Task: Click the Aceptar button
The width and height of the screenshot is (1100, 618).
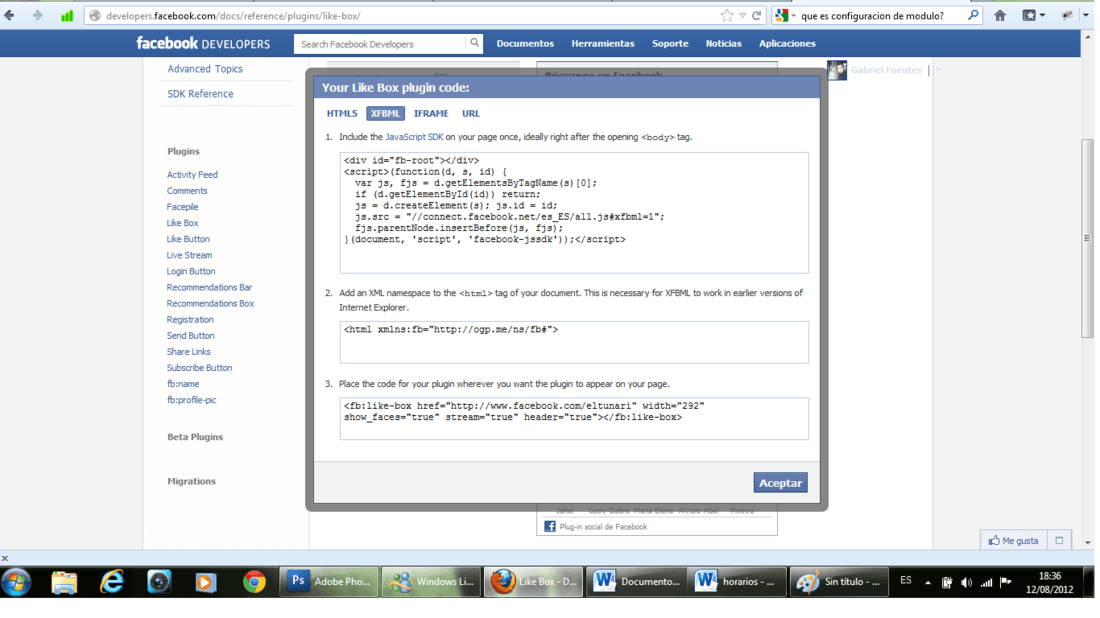Action: [x=780, y=483]
